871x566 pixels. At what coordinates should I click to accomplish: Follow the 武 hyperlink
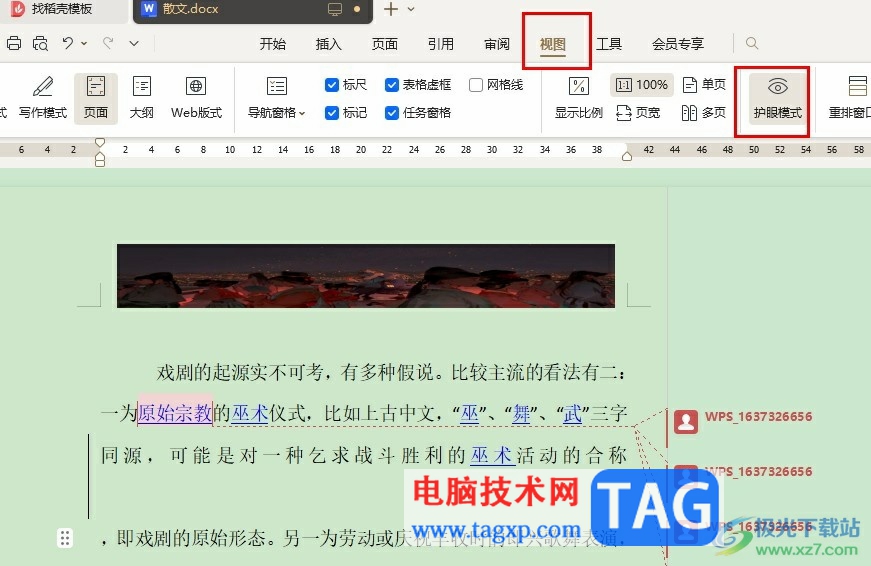point(572,413)
